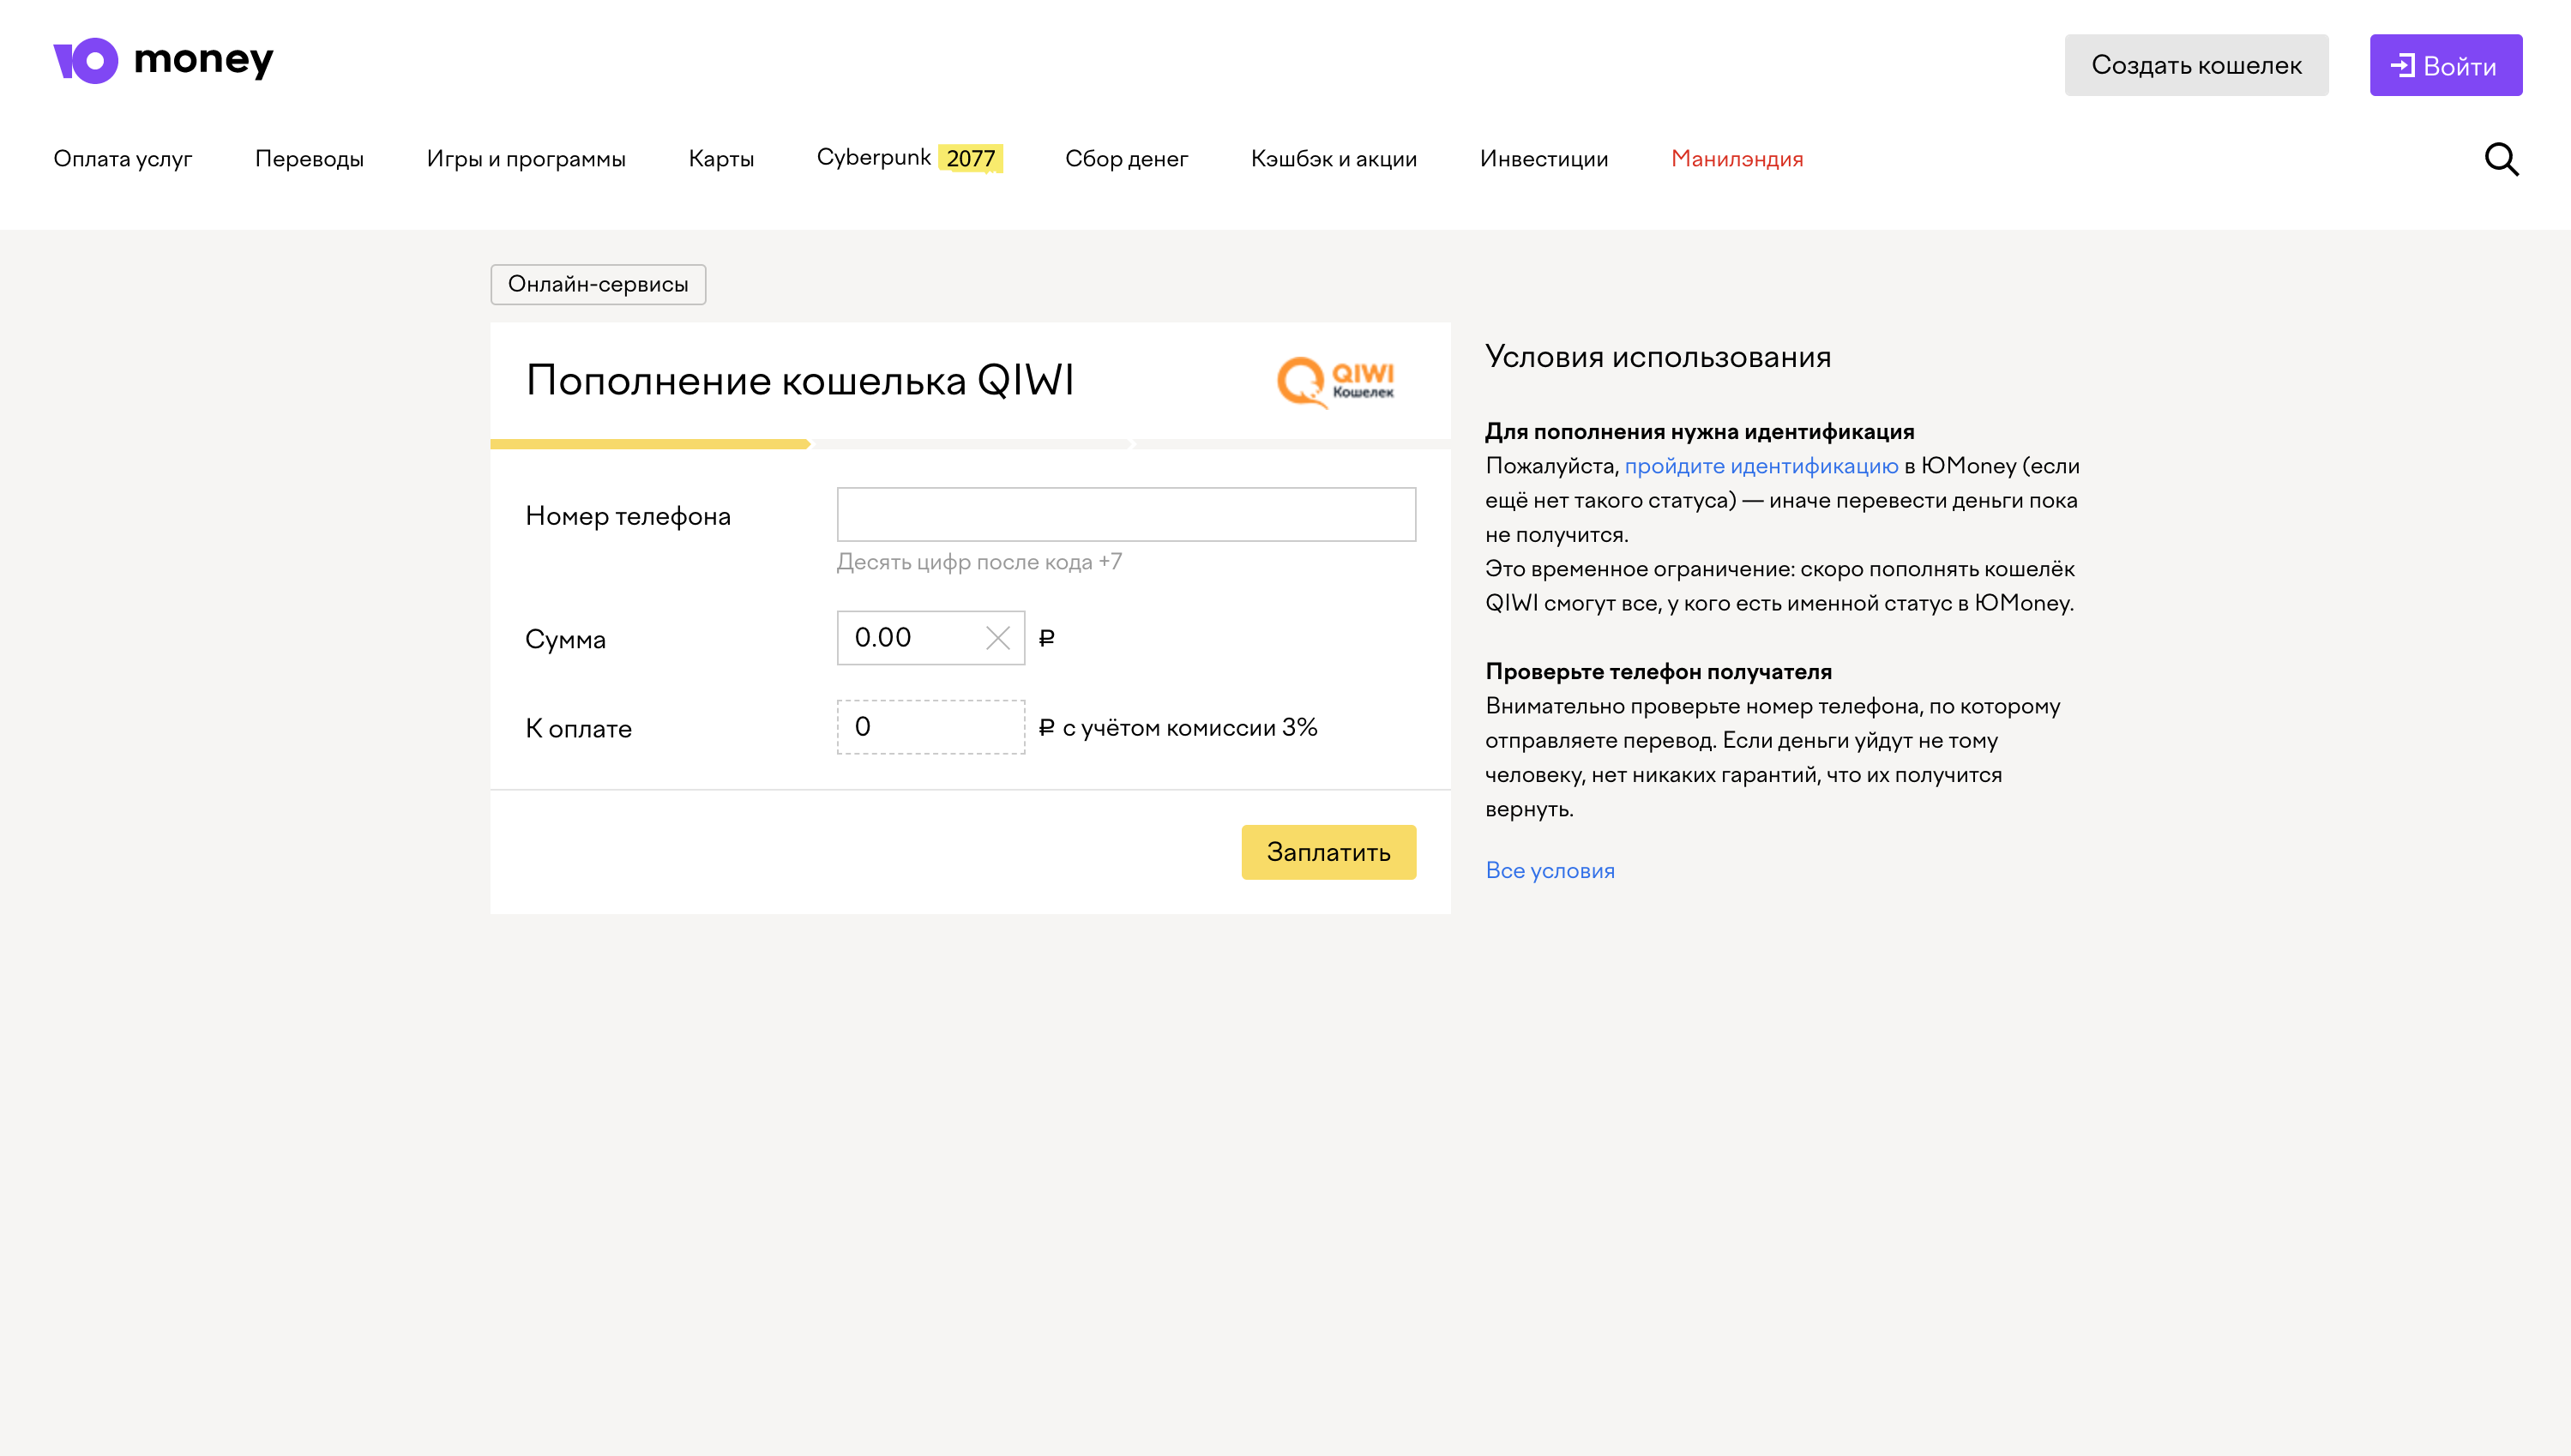Image resolution: width=2571 pixels, height=1456 pixels.
Task: Follow the пройдите идентификацию link
Action: click(1761, 466)
